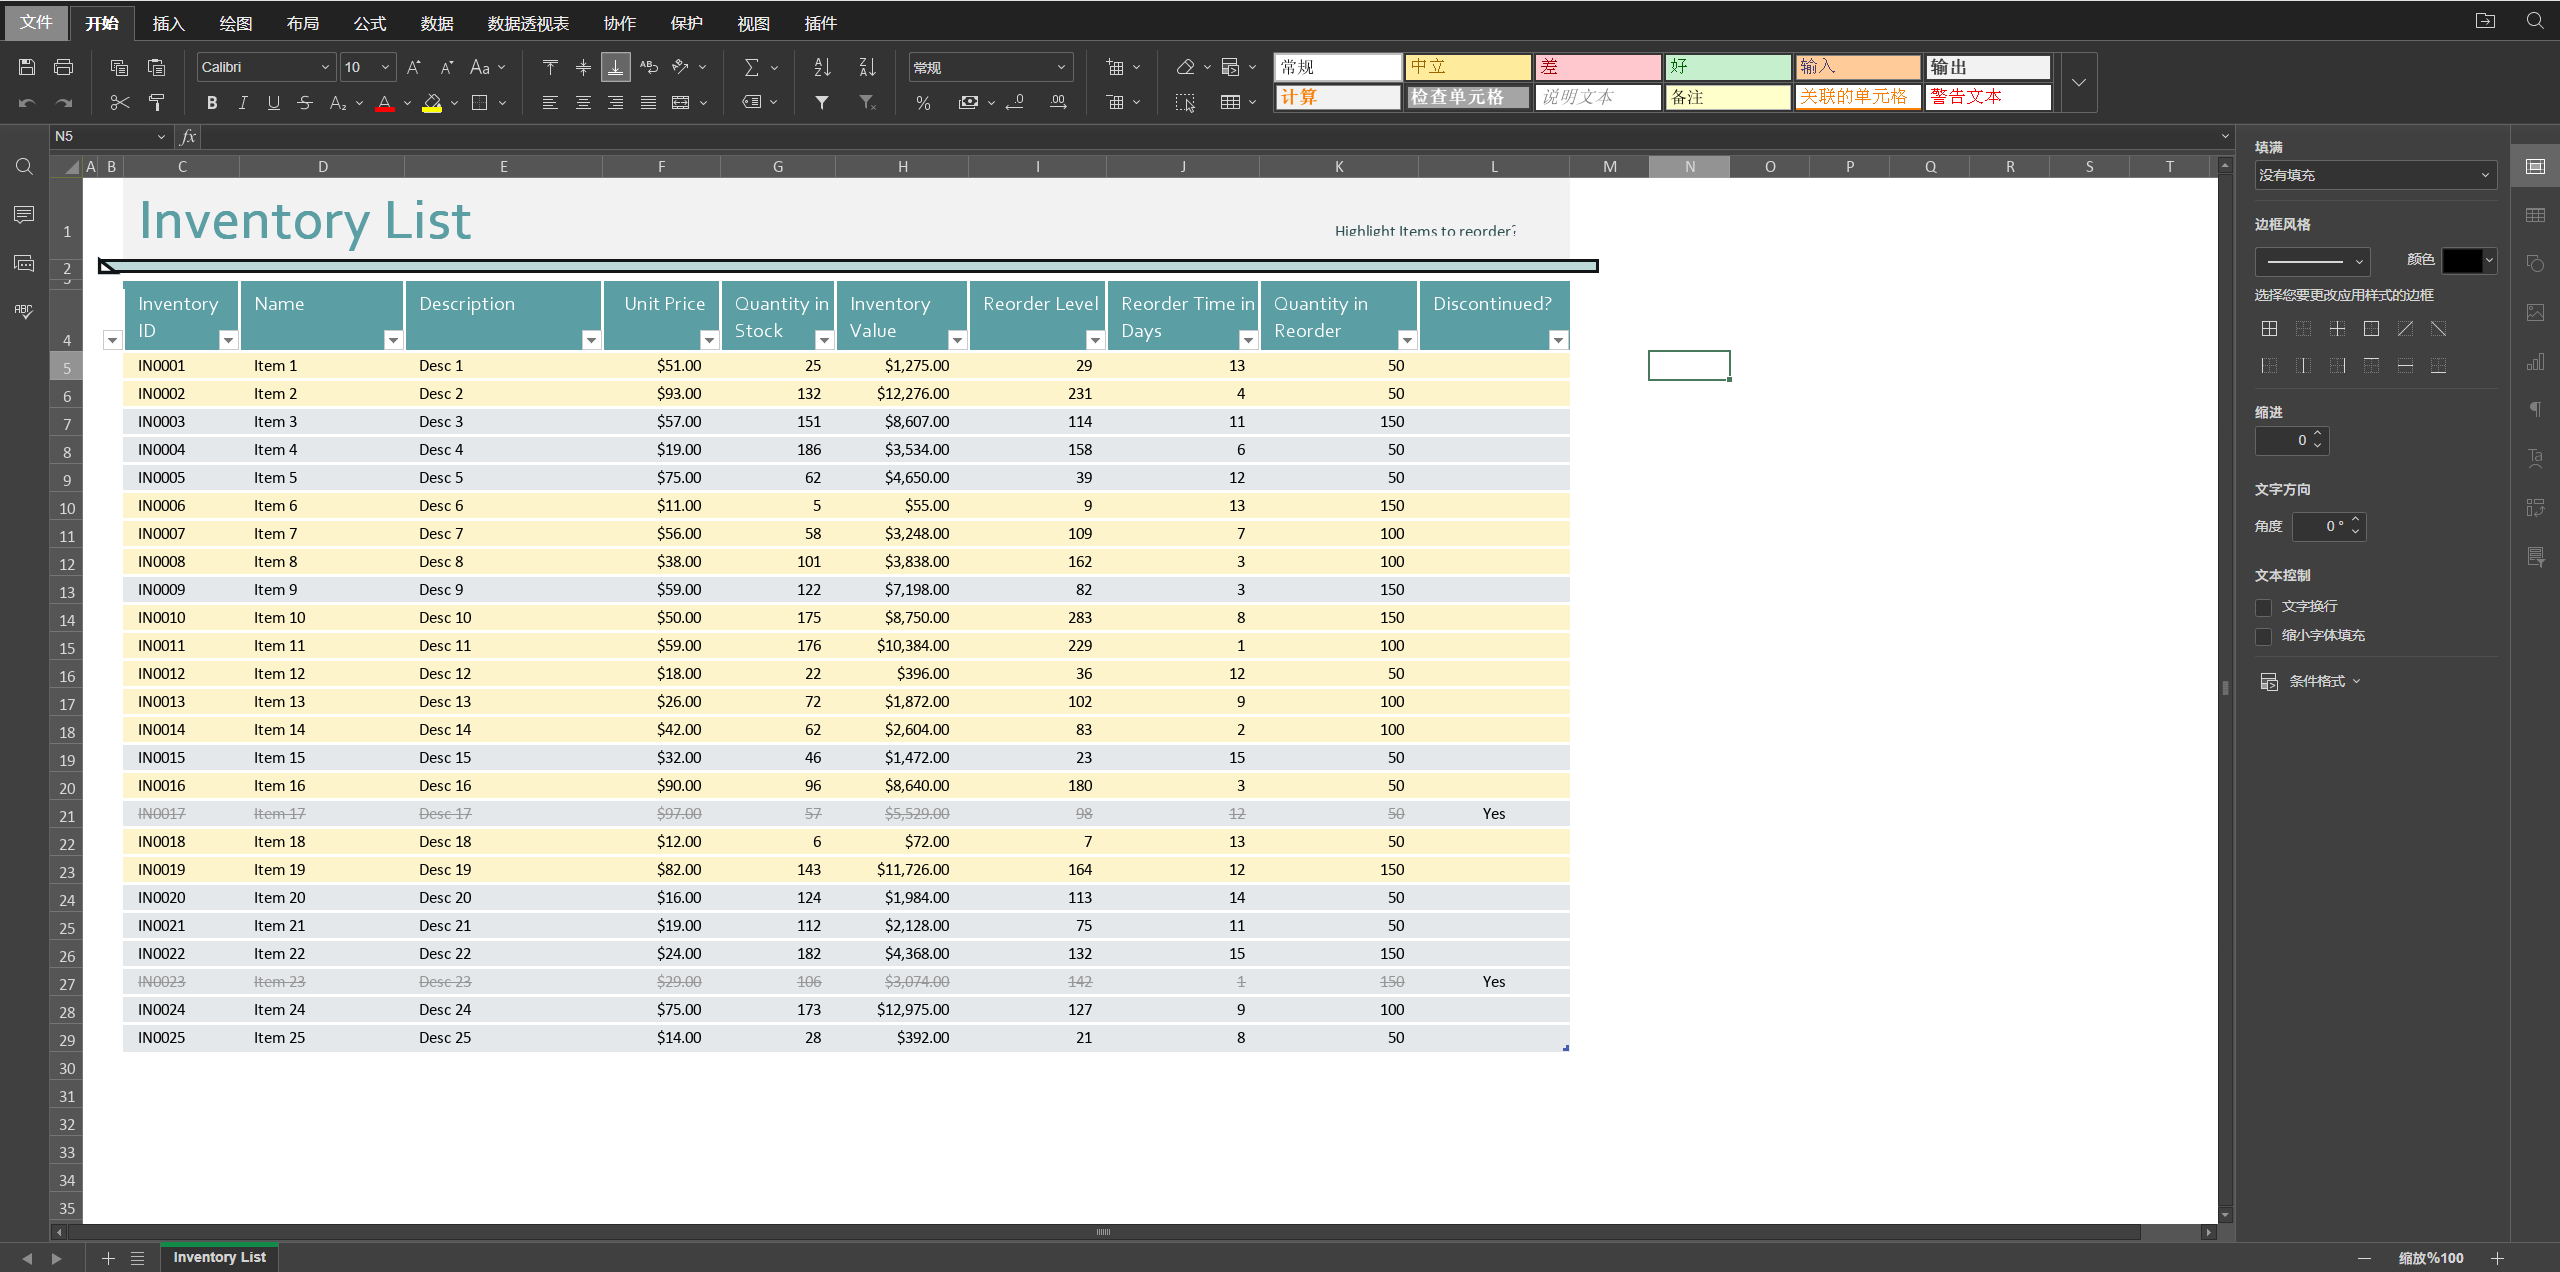2560x1272 pixels.
Task: Open the 文件 file tab
Action: (36, 22)
